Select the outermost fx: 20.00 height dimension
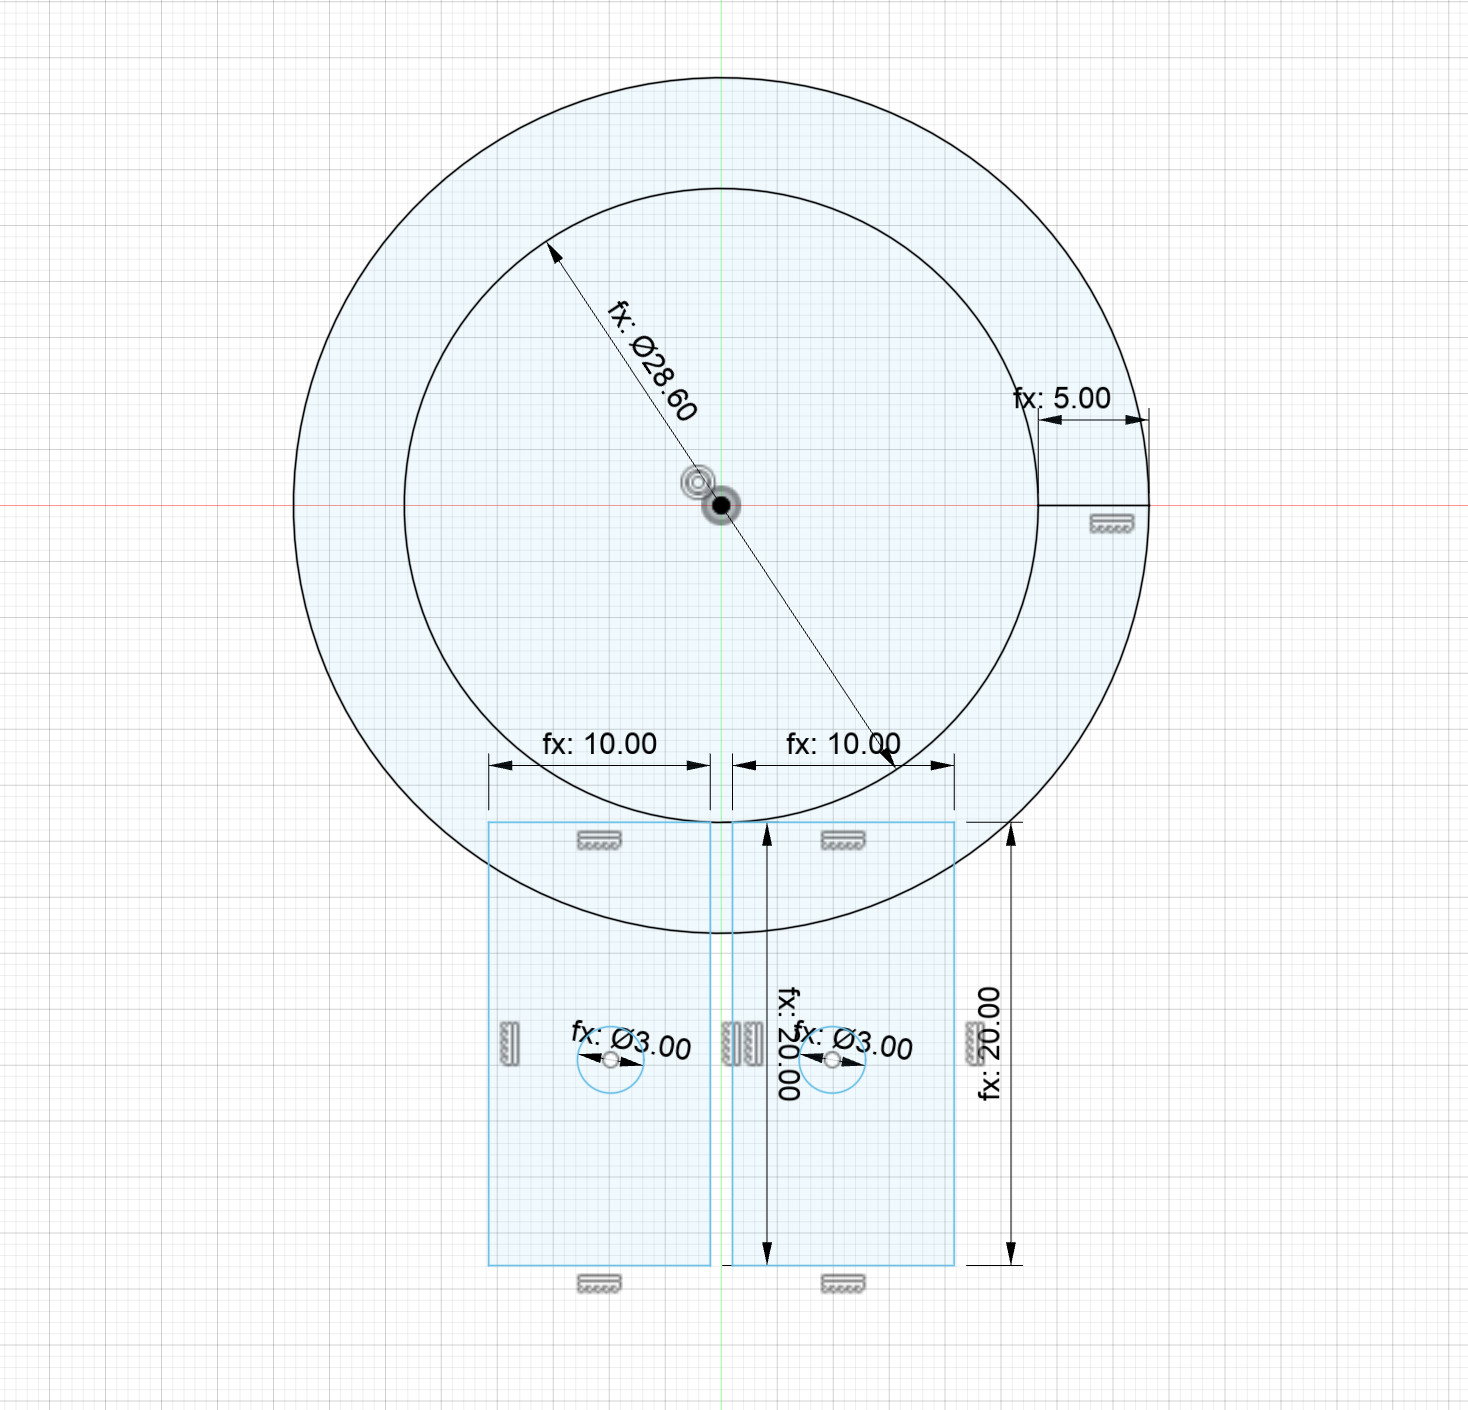Viewport: 1468px width, 1410px height. coord(989,1043)
